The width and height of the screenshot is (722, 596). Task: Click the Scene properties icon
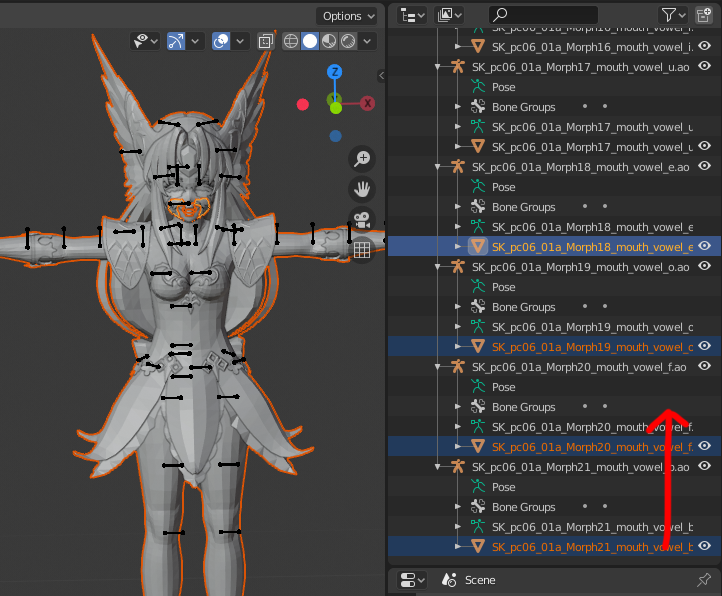448,580
